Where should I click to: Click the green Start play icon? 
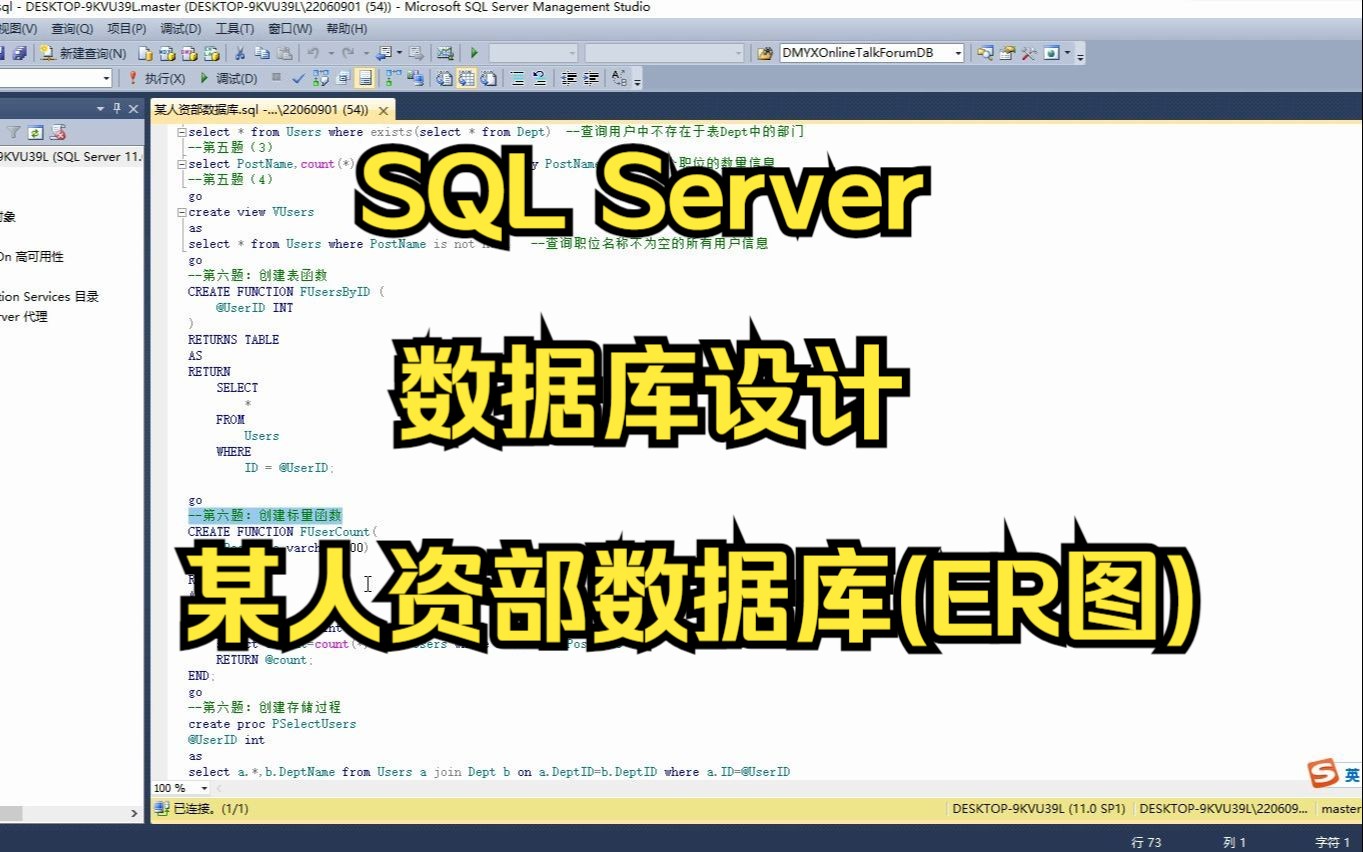click(475, 53)
